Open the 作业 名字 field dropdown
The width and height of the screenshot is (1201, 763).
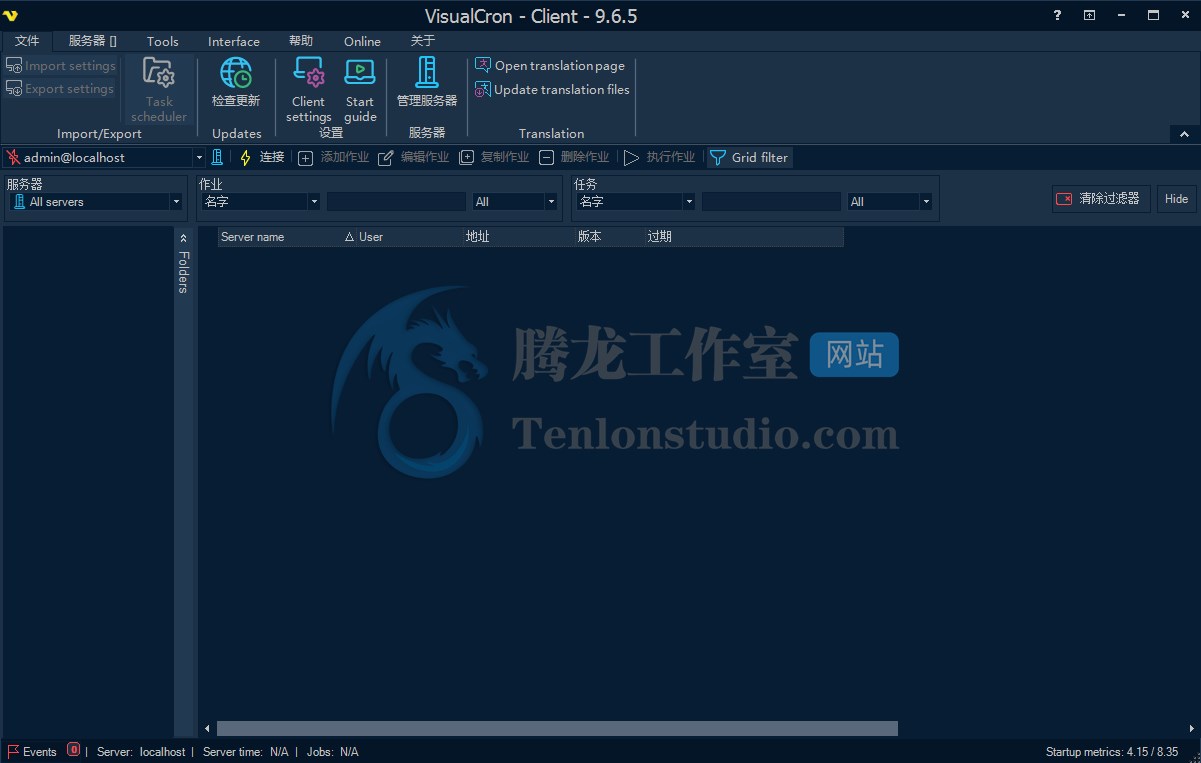(314, 201)
